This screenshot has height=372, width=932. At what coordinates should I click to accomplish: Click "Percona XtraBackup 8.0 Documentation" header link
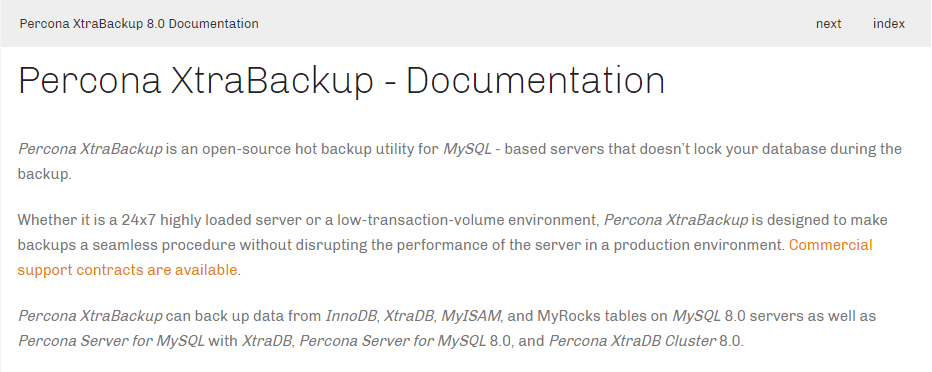(x=139, y=24)
